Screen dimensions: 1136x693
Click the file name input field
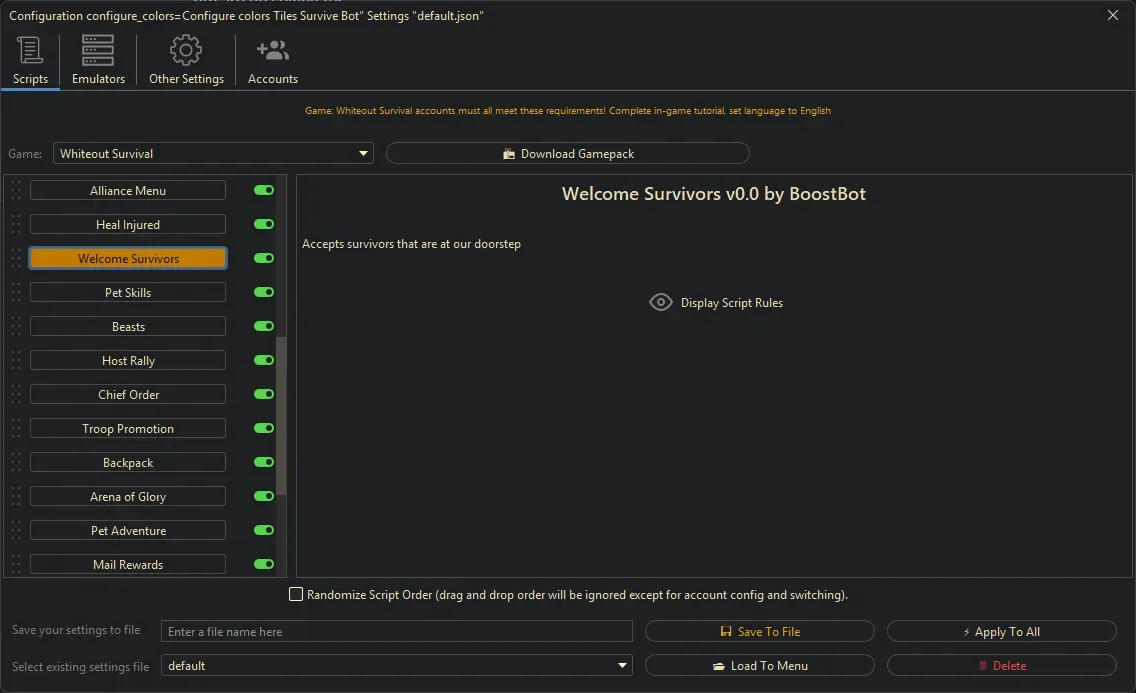click(397, 632)
